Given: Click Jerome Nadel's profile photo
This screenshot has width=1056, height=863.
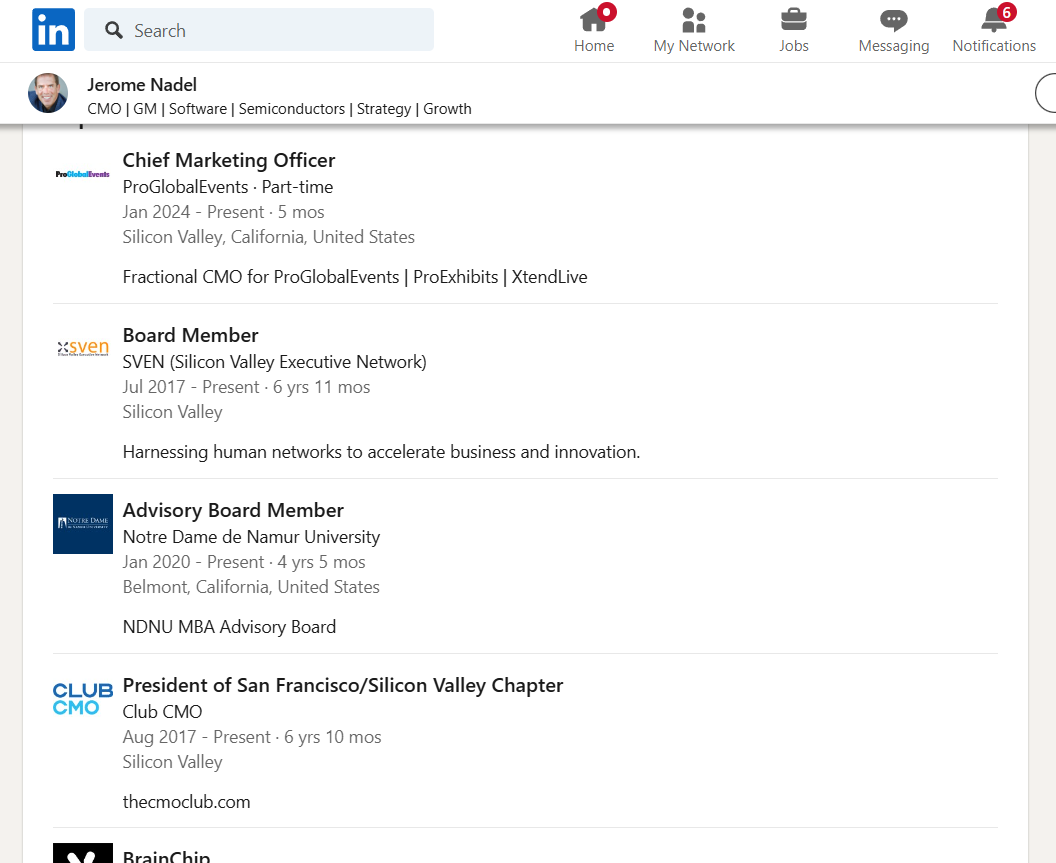Looking at the screenshot, I should 48,93.
